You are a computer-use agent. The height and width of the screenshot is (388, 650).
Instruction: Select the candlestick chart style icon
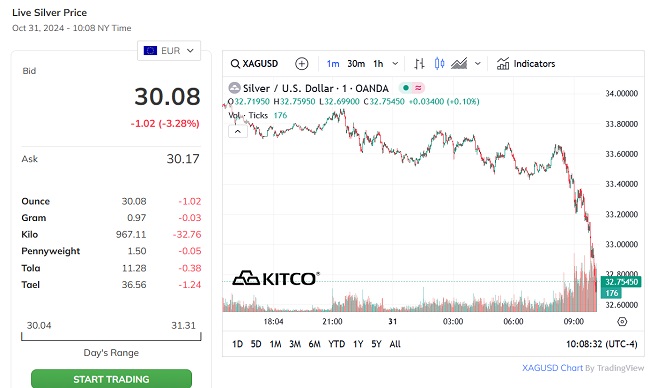439,64
